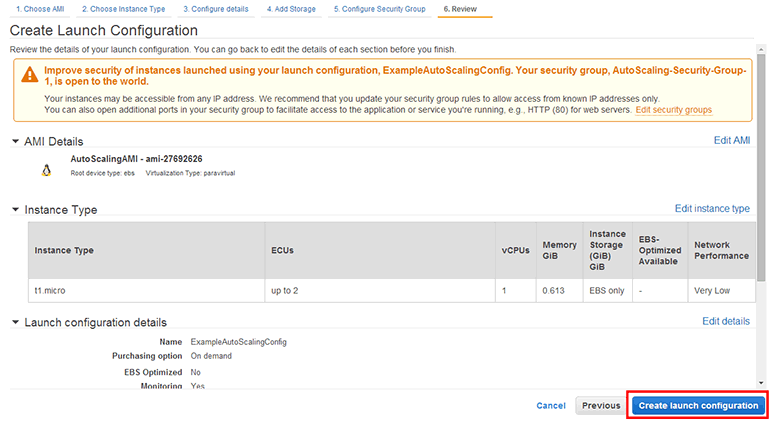The width and height of the screenshot is (770, 422).
Task: Click the Previous button
Action: 601,405
